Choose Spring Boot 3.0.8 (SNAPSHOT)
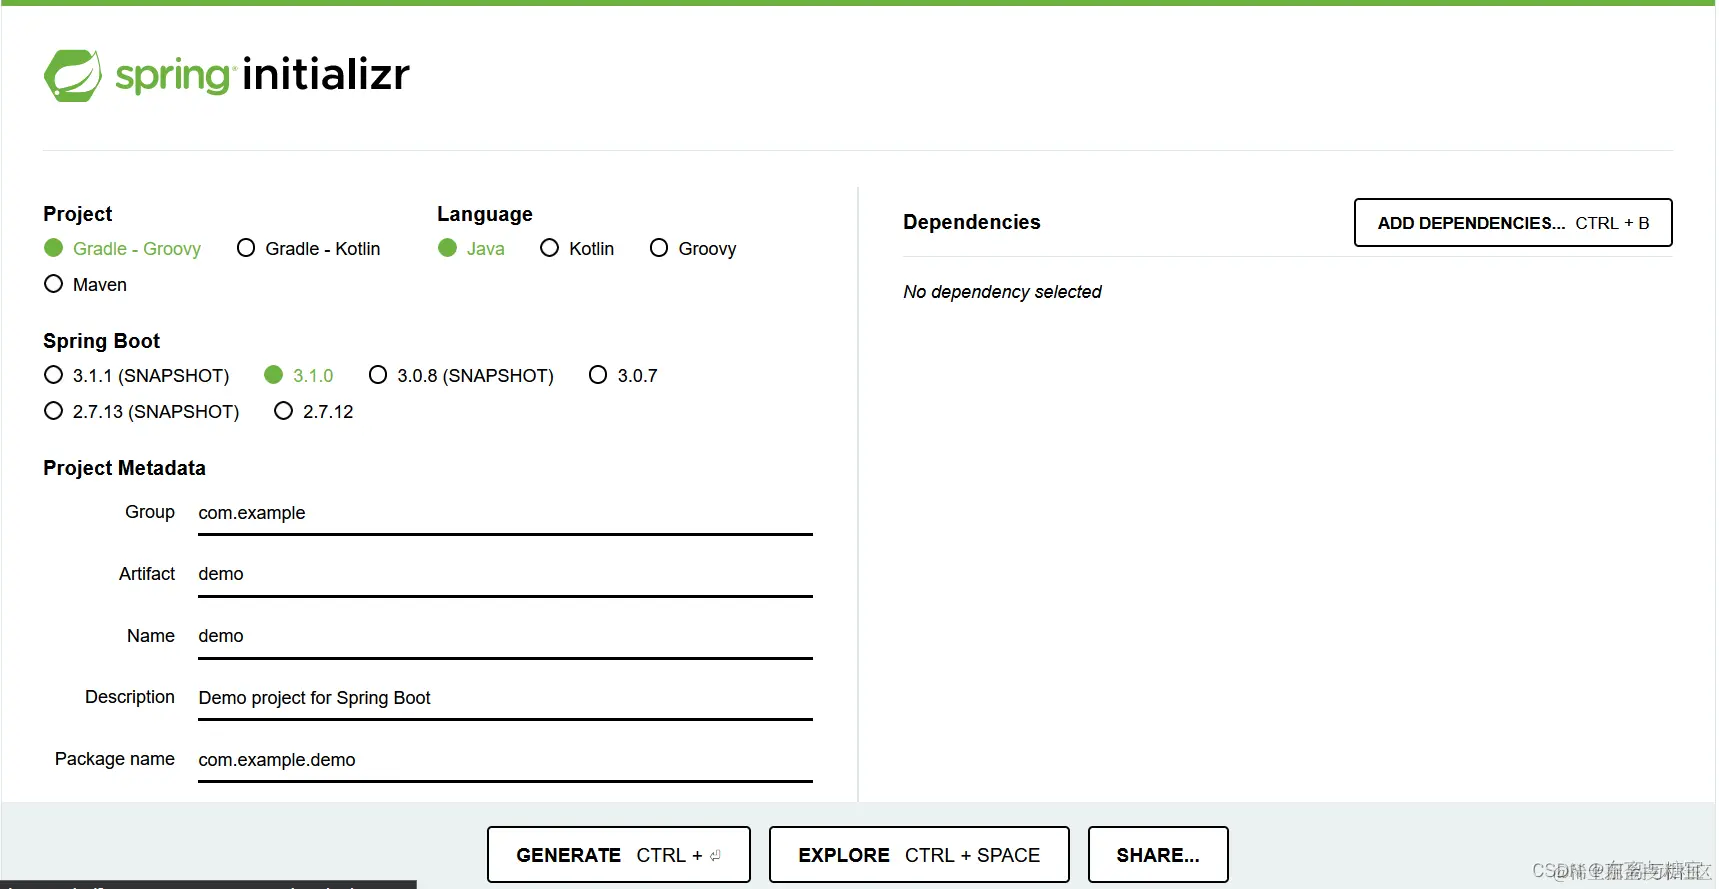The height and width of the screenshot is (889, 1719). (x=461, y=375)
